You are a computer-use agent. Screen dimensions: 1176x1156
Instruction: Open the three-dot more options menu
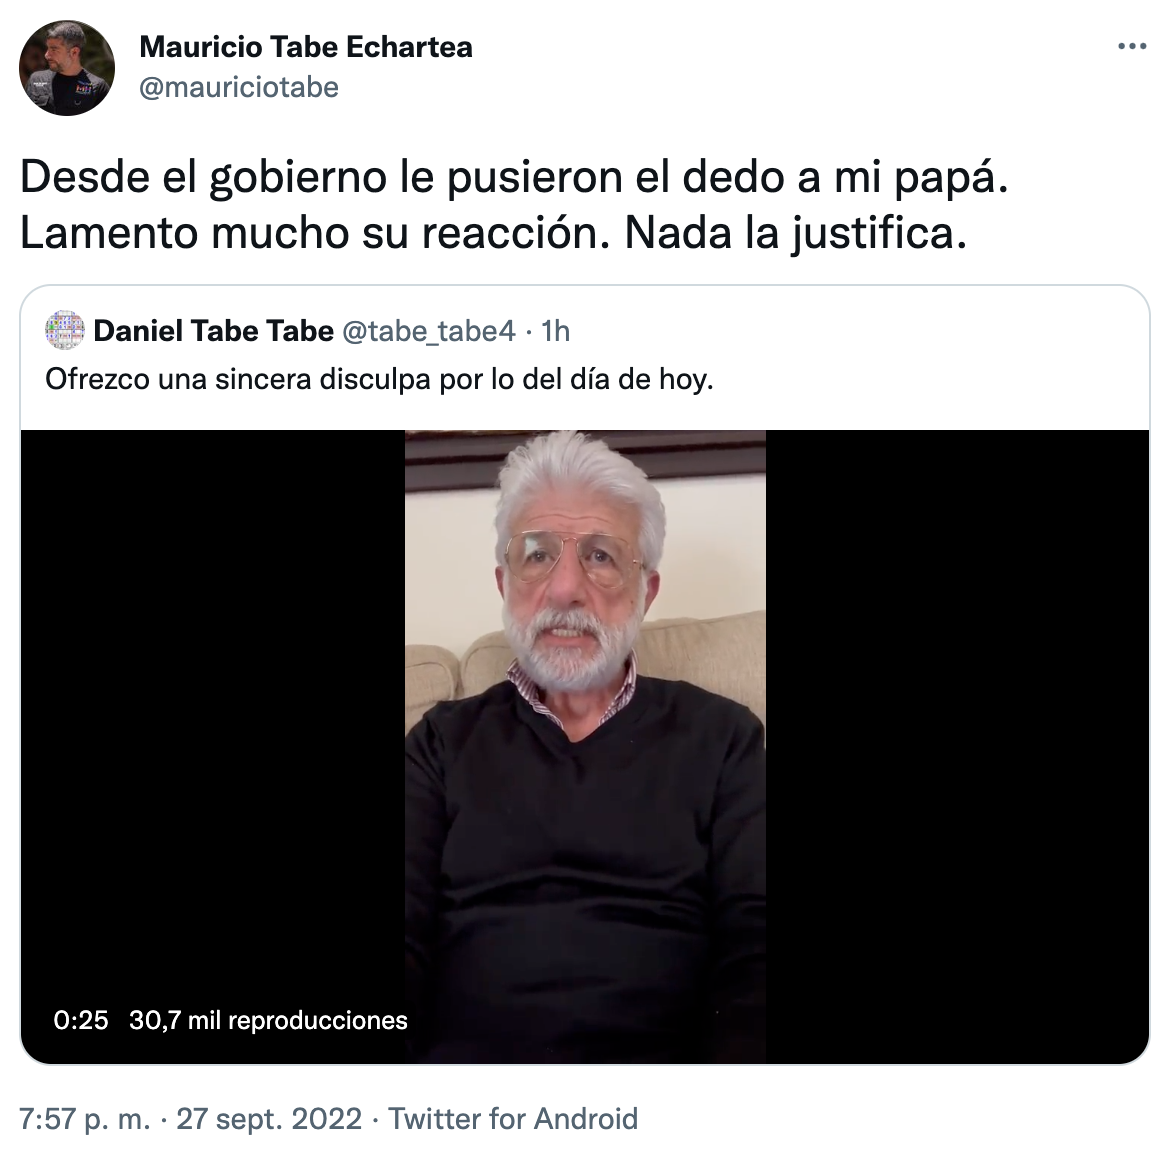1132,47
